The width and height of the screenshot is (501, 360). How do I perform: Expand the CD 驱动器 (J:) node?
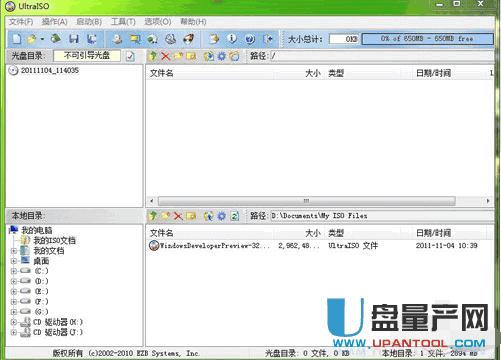tap(14, 332)
